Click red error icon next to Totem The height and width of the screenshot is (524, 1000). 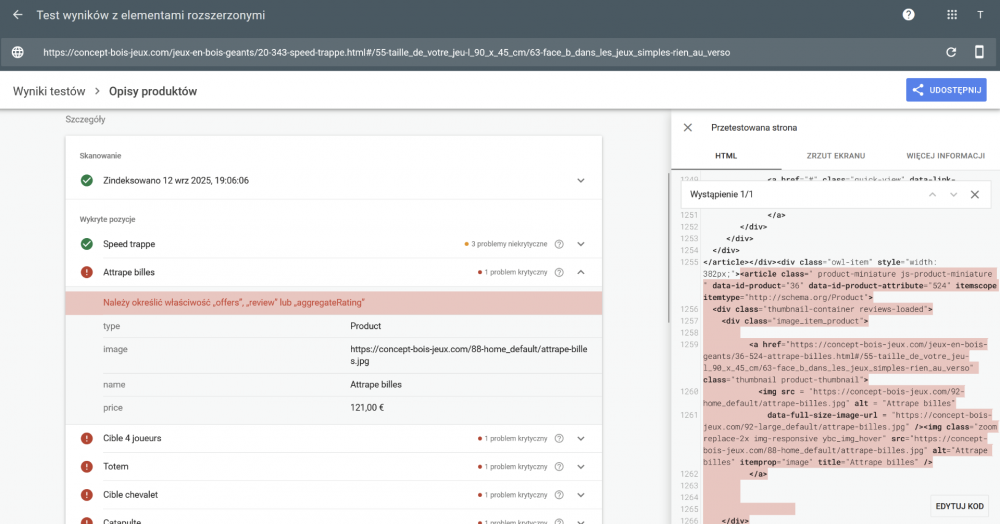[87, 467]
